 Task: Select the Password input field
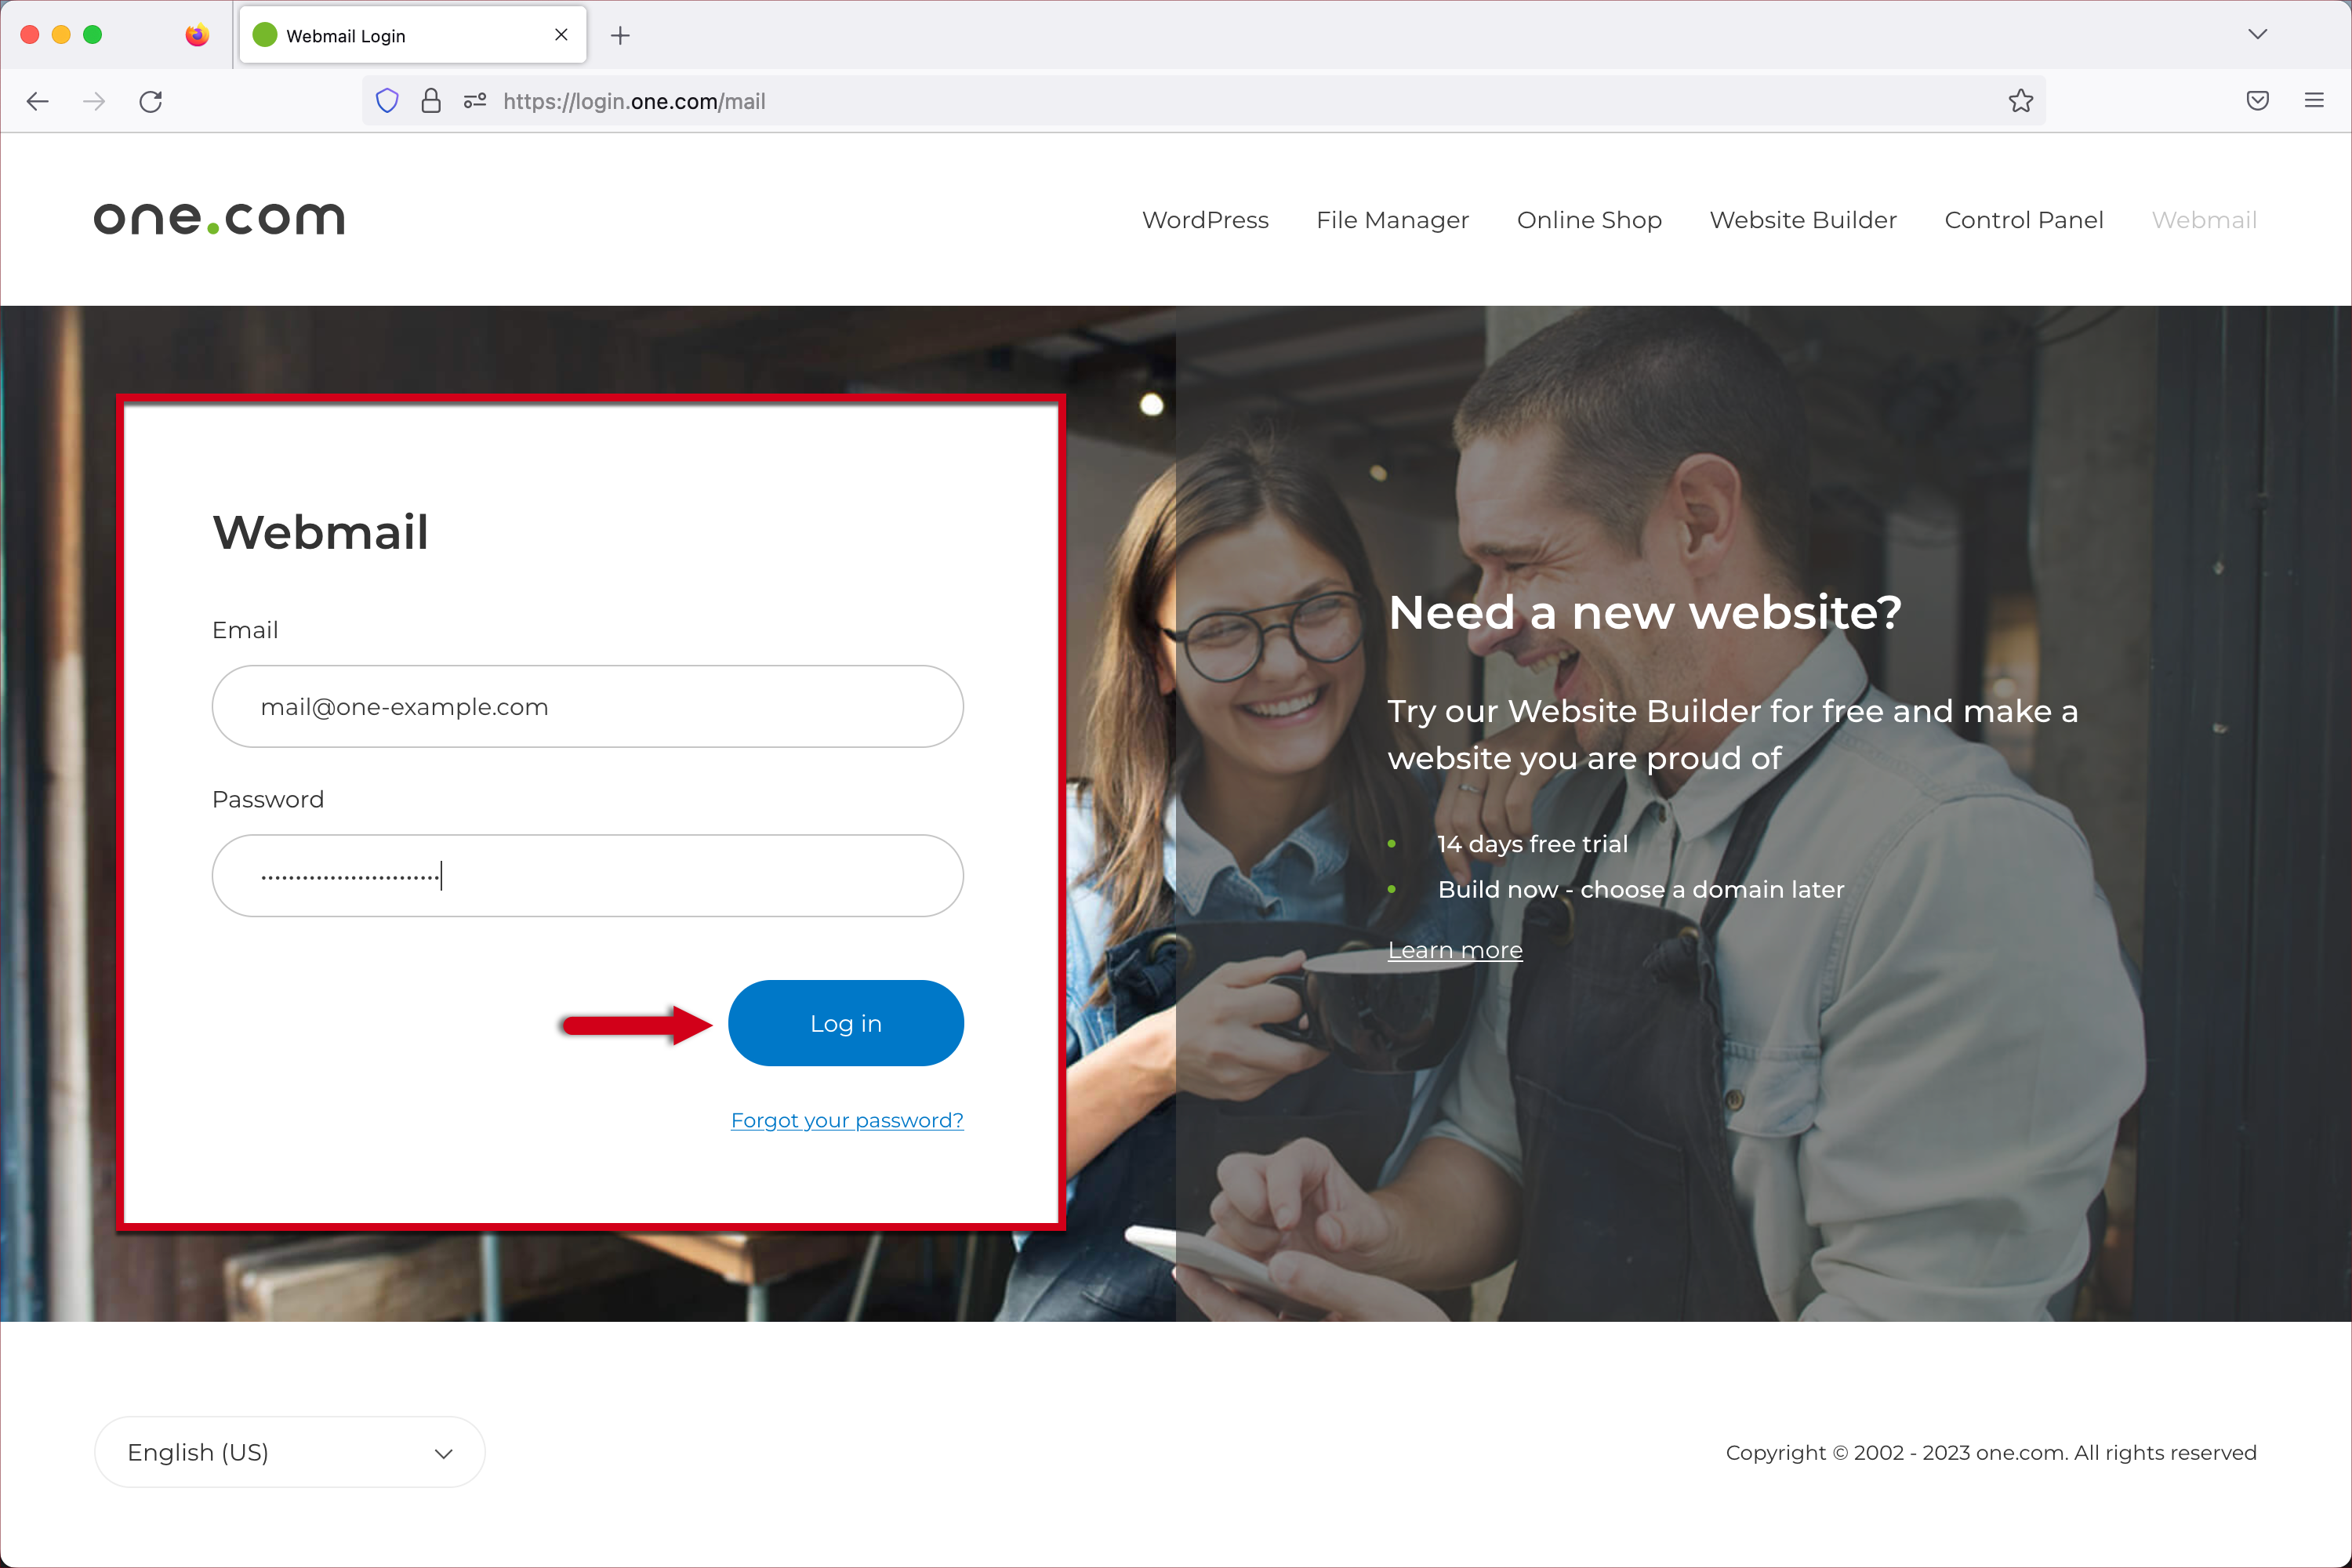pyautogui.click(x=588, y=873)
